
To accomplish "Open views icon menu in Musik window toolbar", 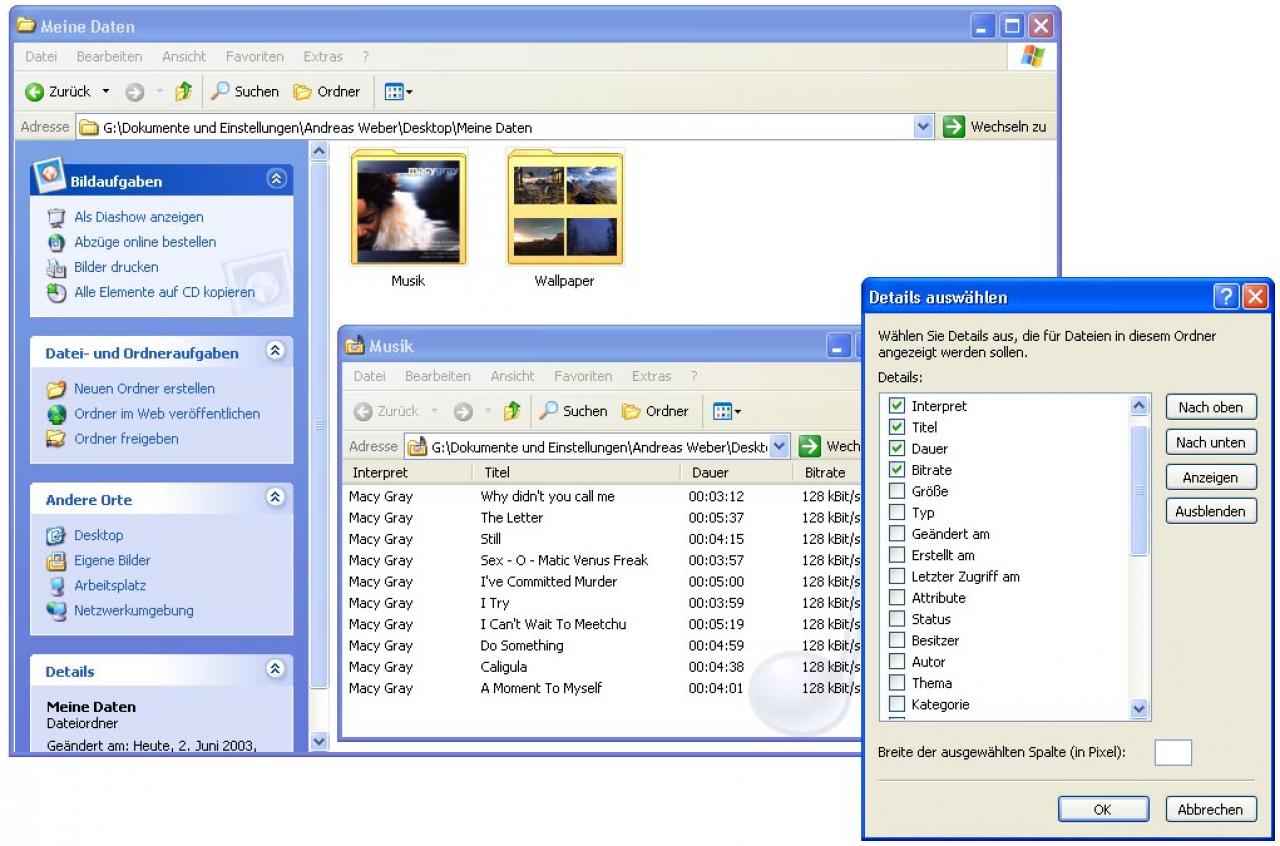I will click(727, 411).
